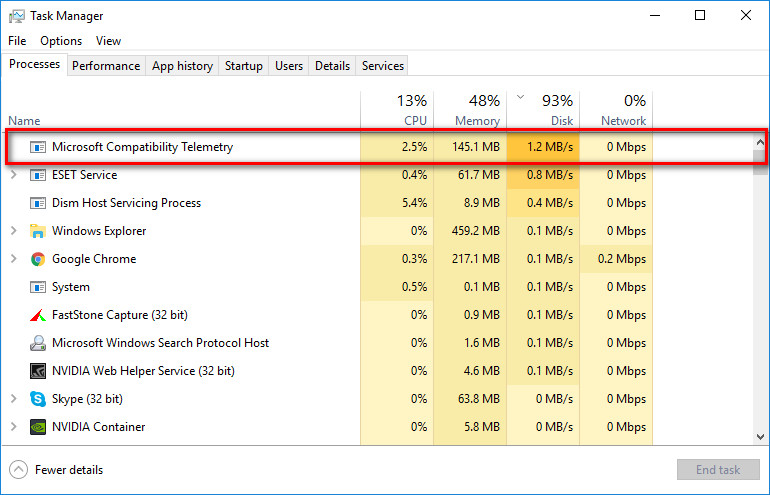Select NVIDIA Web Helper Service (32 bit) name
The image size is (770, 495).
pyautogui.click(x=143, y=371)
